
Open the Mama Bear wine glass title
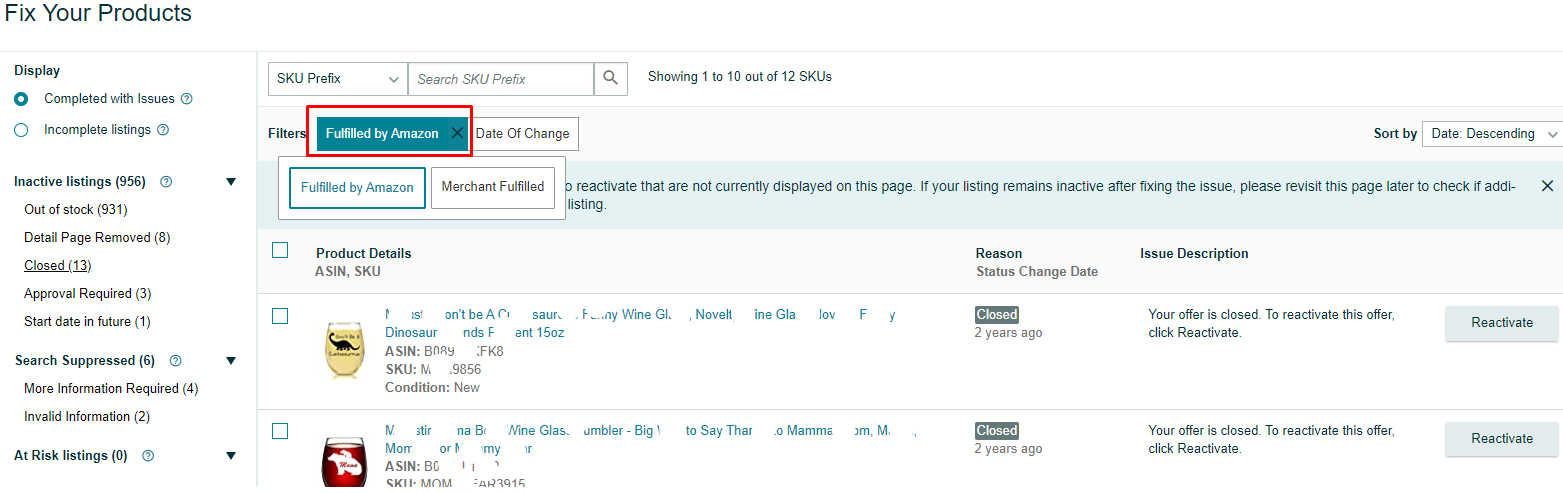click(x=650, y=440)
